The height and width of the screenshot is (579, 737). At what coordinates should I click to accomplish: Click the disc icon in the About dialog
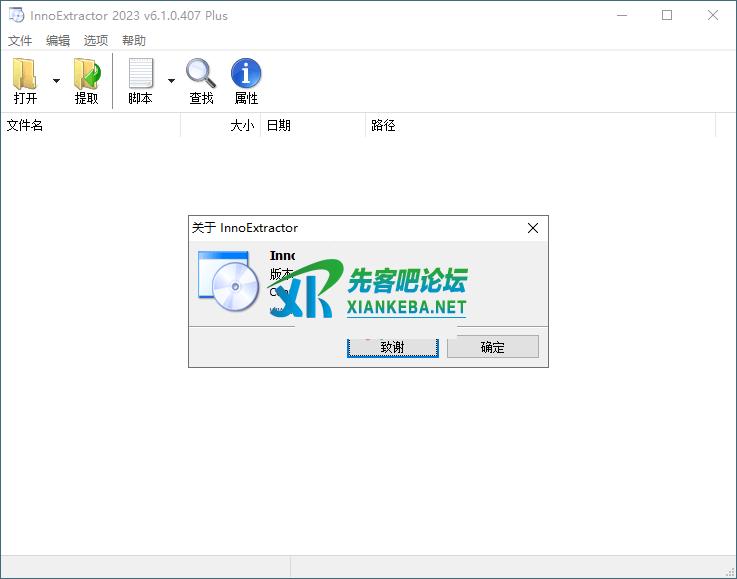(x=228, y=281)
